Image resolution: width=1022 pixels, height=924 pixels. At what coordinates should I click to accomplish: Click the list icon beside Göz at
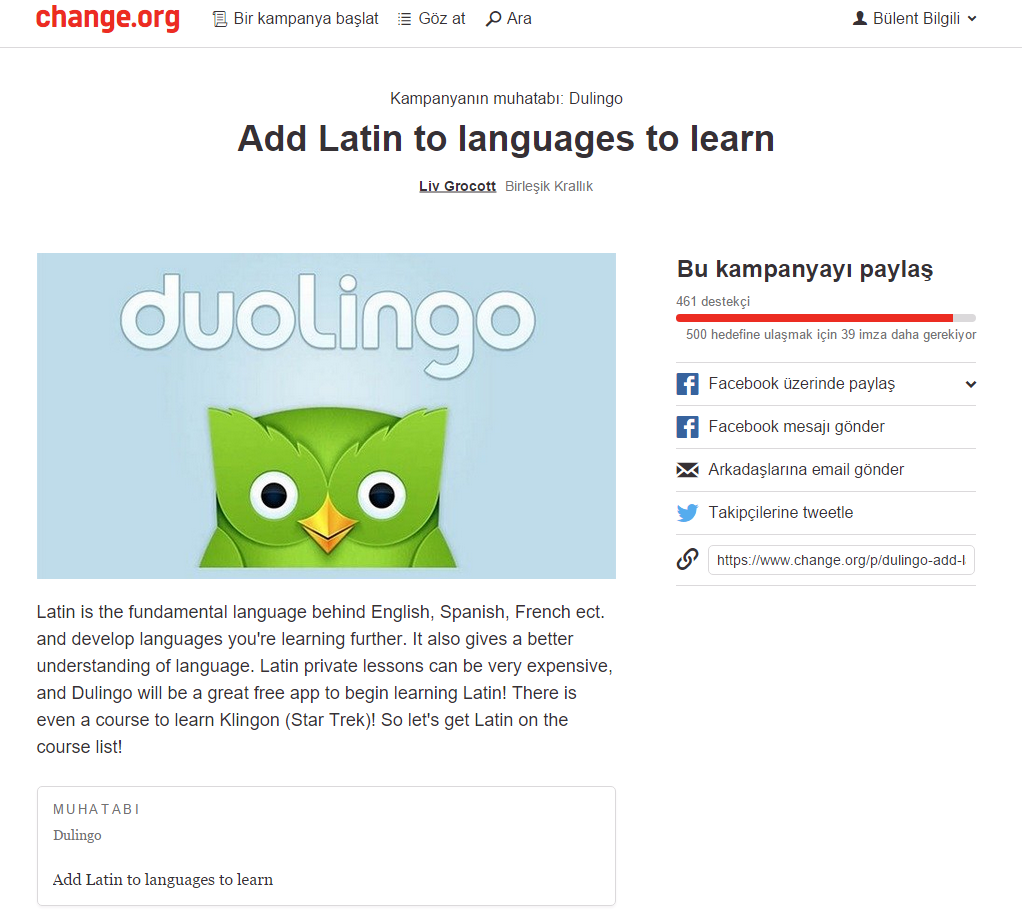click(405, 19)
